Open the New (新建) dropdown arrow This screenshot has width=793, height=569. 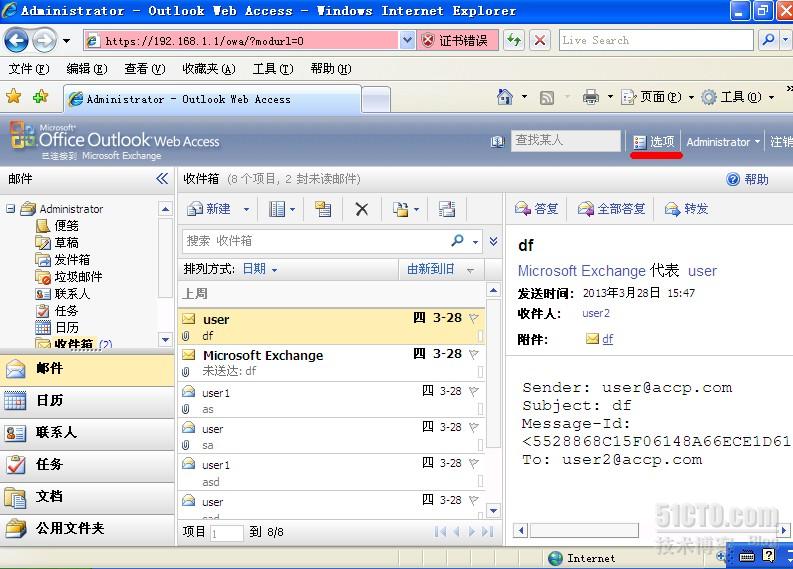[246, 209]
